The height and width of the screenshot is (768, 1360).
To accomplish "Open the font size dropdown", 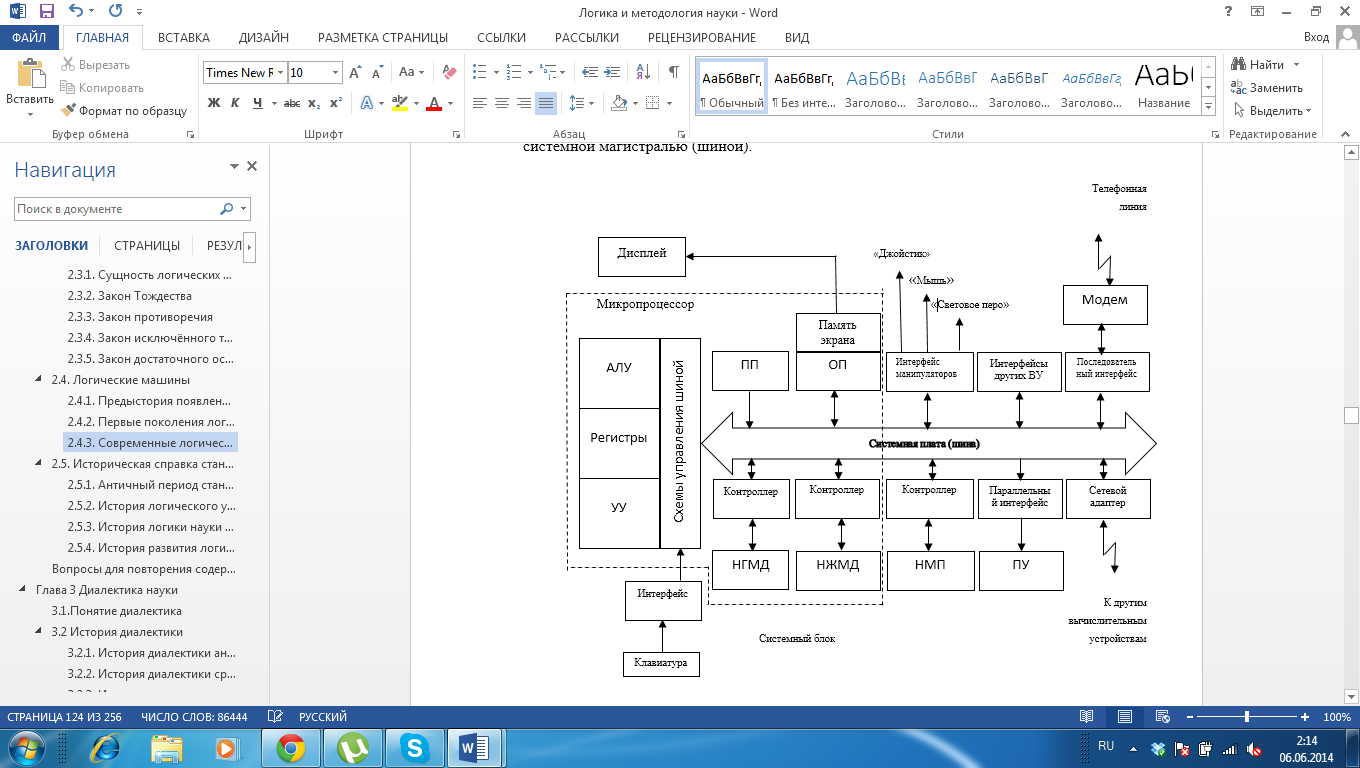I will [x=335, y=72].
